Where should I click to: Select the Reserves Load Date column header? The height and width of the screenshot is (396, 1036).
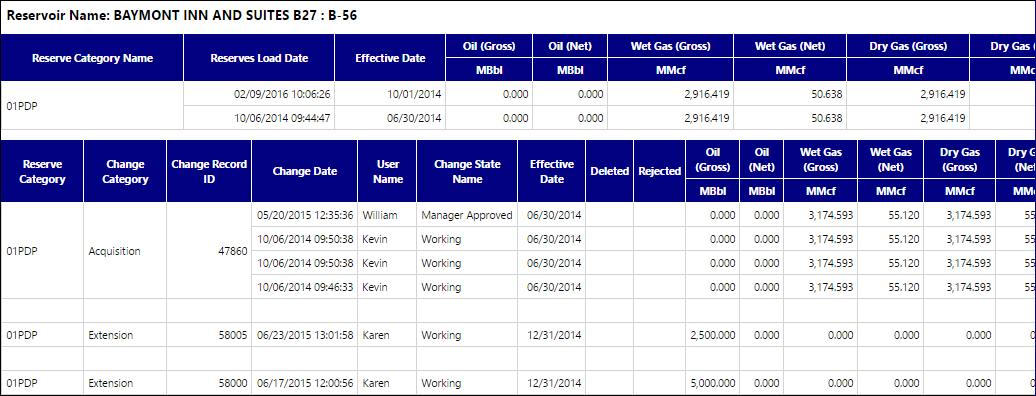point(259,58)
